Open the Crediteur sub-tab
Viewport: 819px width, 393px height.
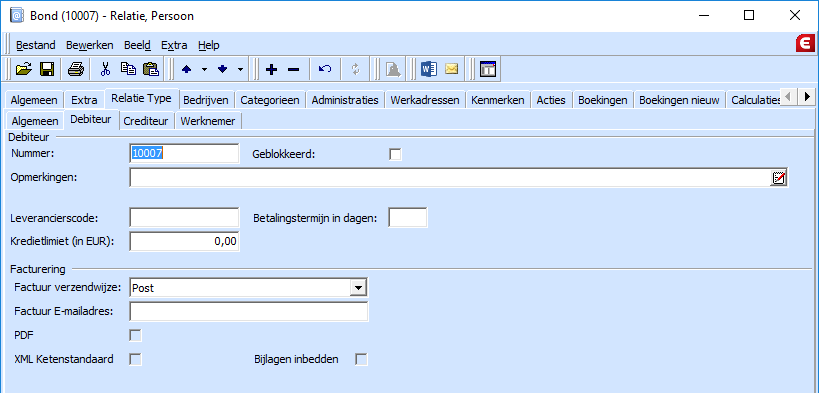146,121
